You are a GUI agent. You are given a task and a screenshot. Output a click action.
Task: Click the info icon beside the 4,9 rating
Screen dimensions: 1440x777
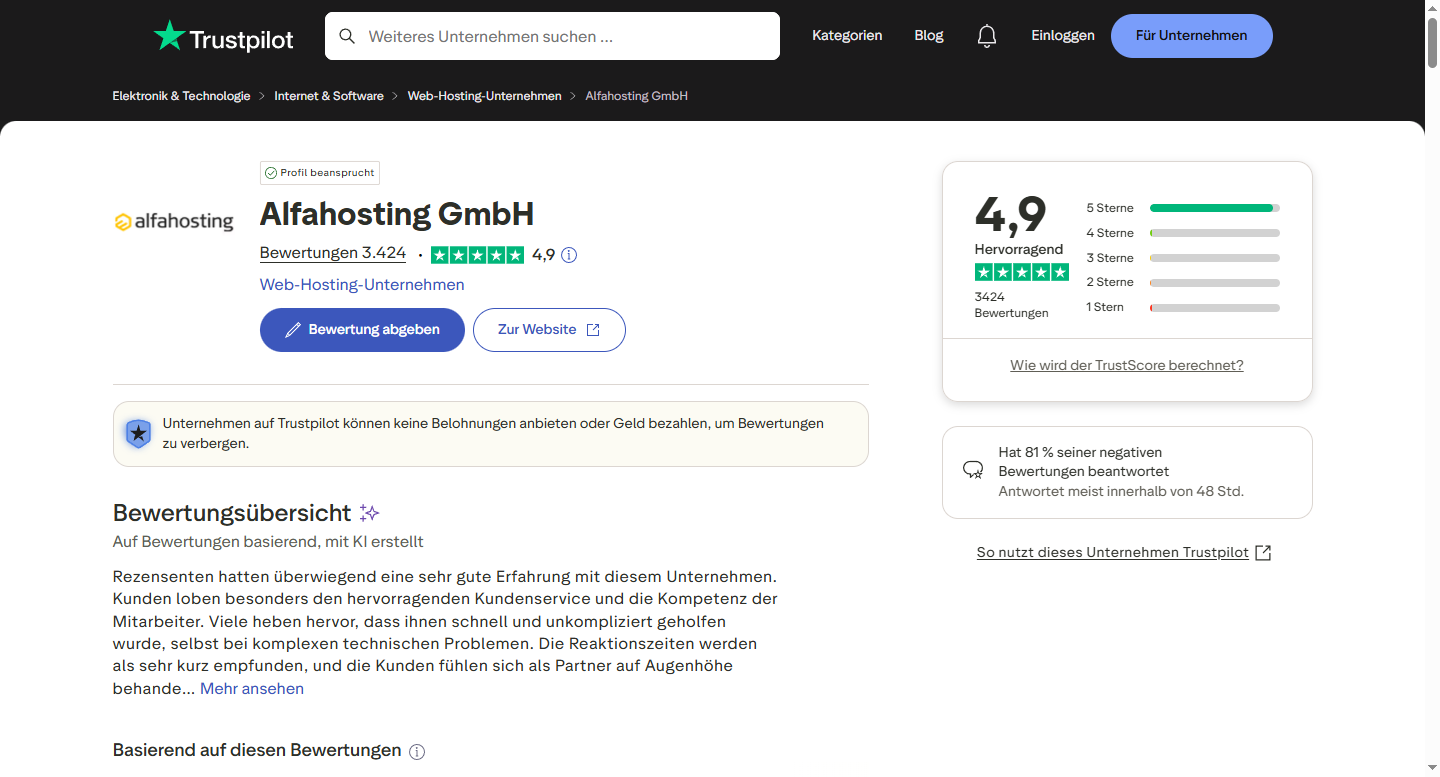(569, 255)
